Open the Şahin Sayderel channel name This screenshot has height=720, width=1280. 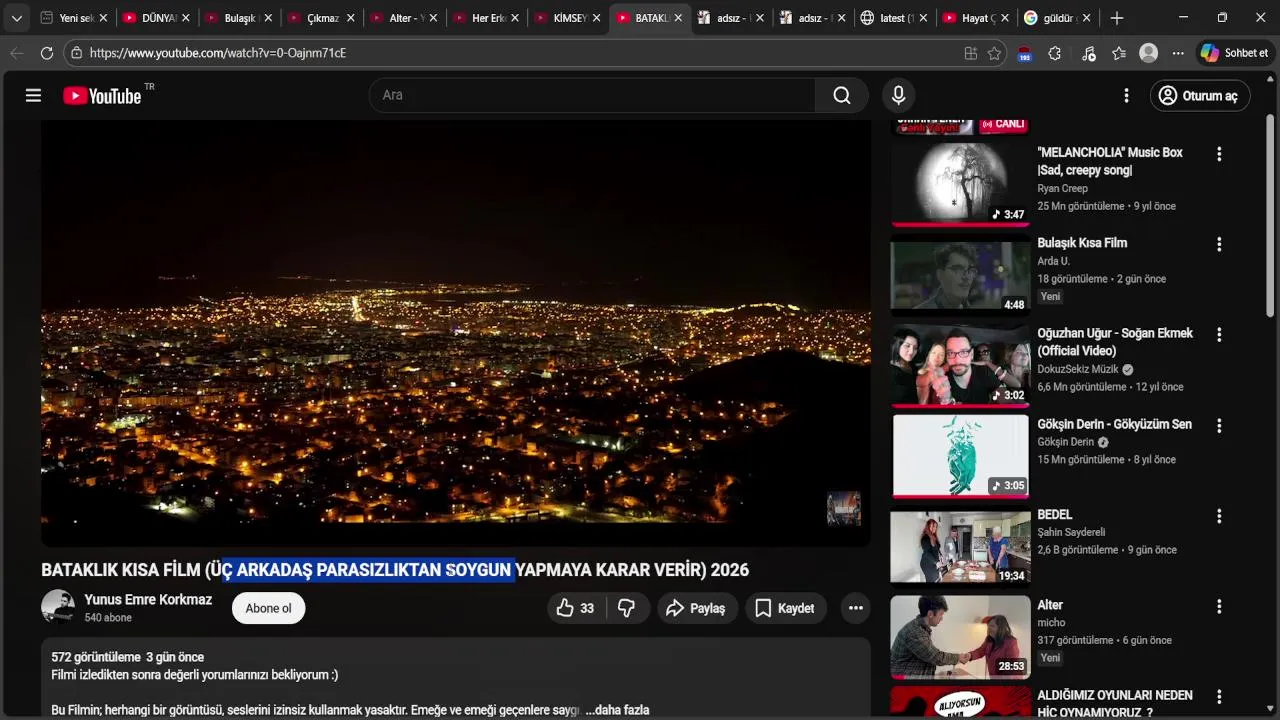click(x=1071, y=532)
